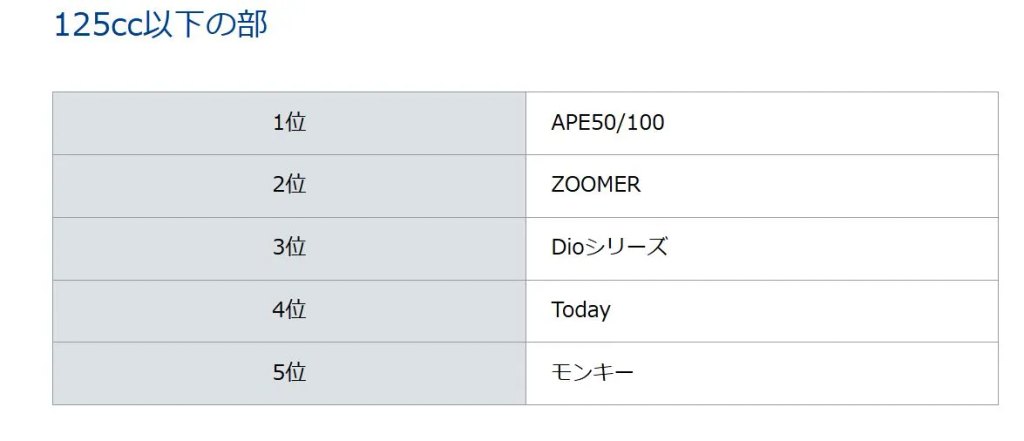Image resolution: width=1024 pixels, height=441 pixels.
Task: Click the digit 1 in the first-place cell
Action: click(x=278, y=123)
